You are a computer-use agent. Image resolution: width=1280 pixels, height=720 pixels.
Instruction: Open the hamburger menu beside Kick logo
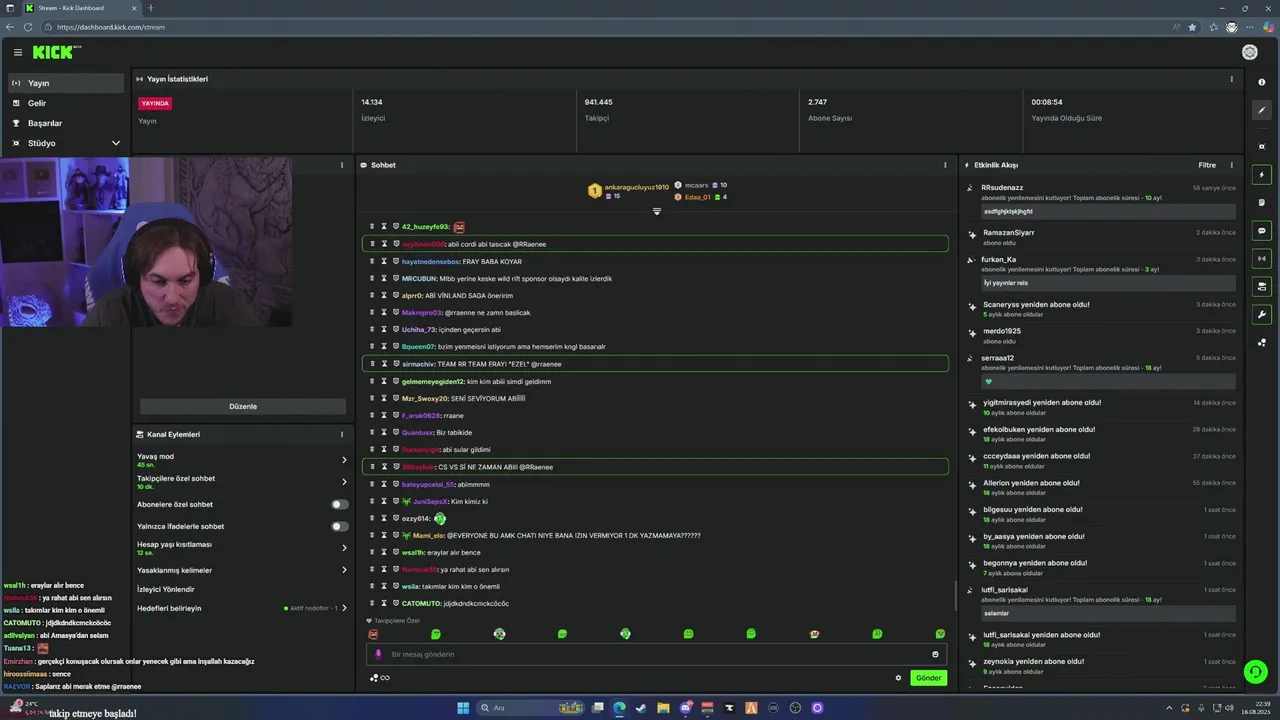pos(17,52)
